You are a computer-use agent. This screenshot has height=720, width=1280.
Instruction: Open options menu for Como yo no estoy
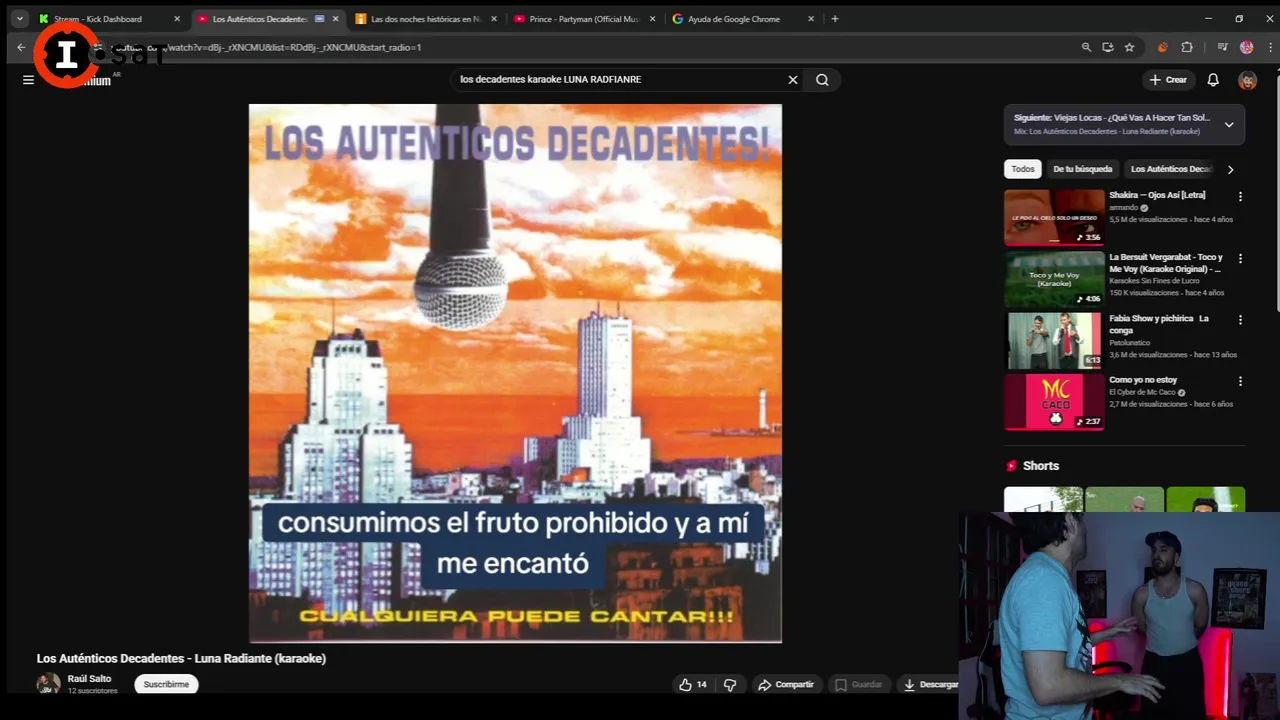pos(1240,381)
